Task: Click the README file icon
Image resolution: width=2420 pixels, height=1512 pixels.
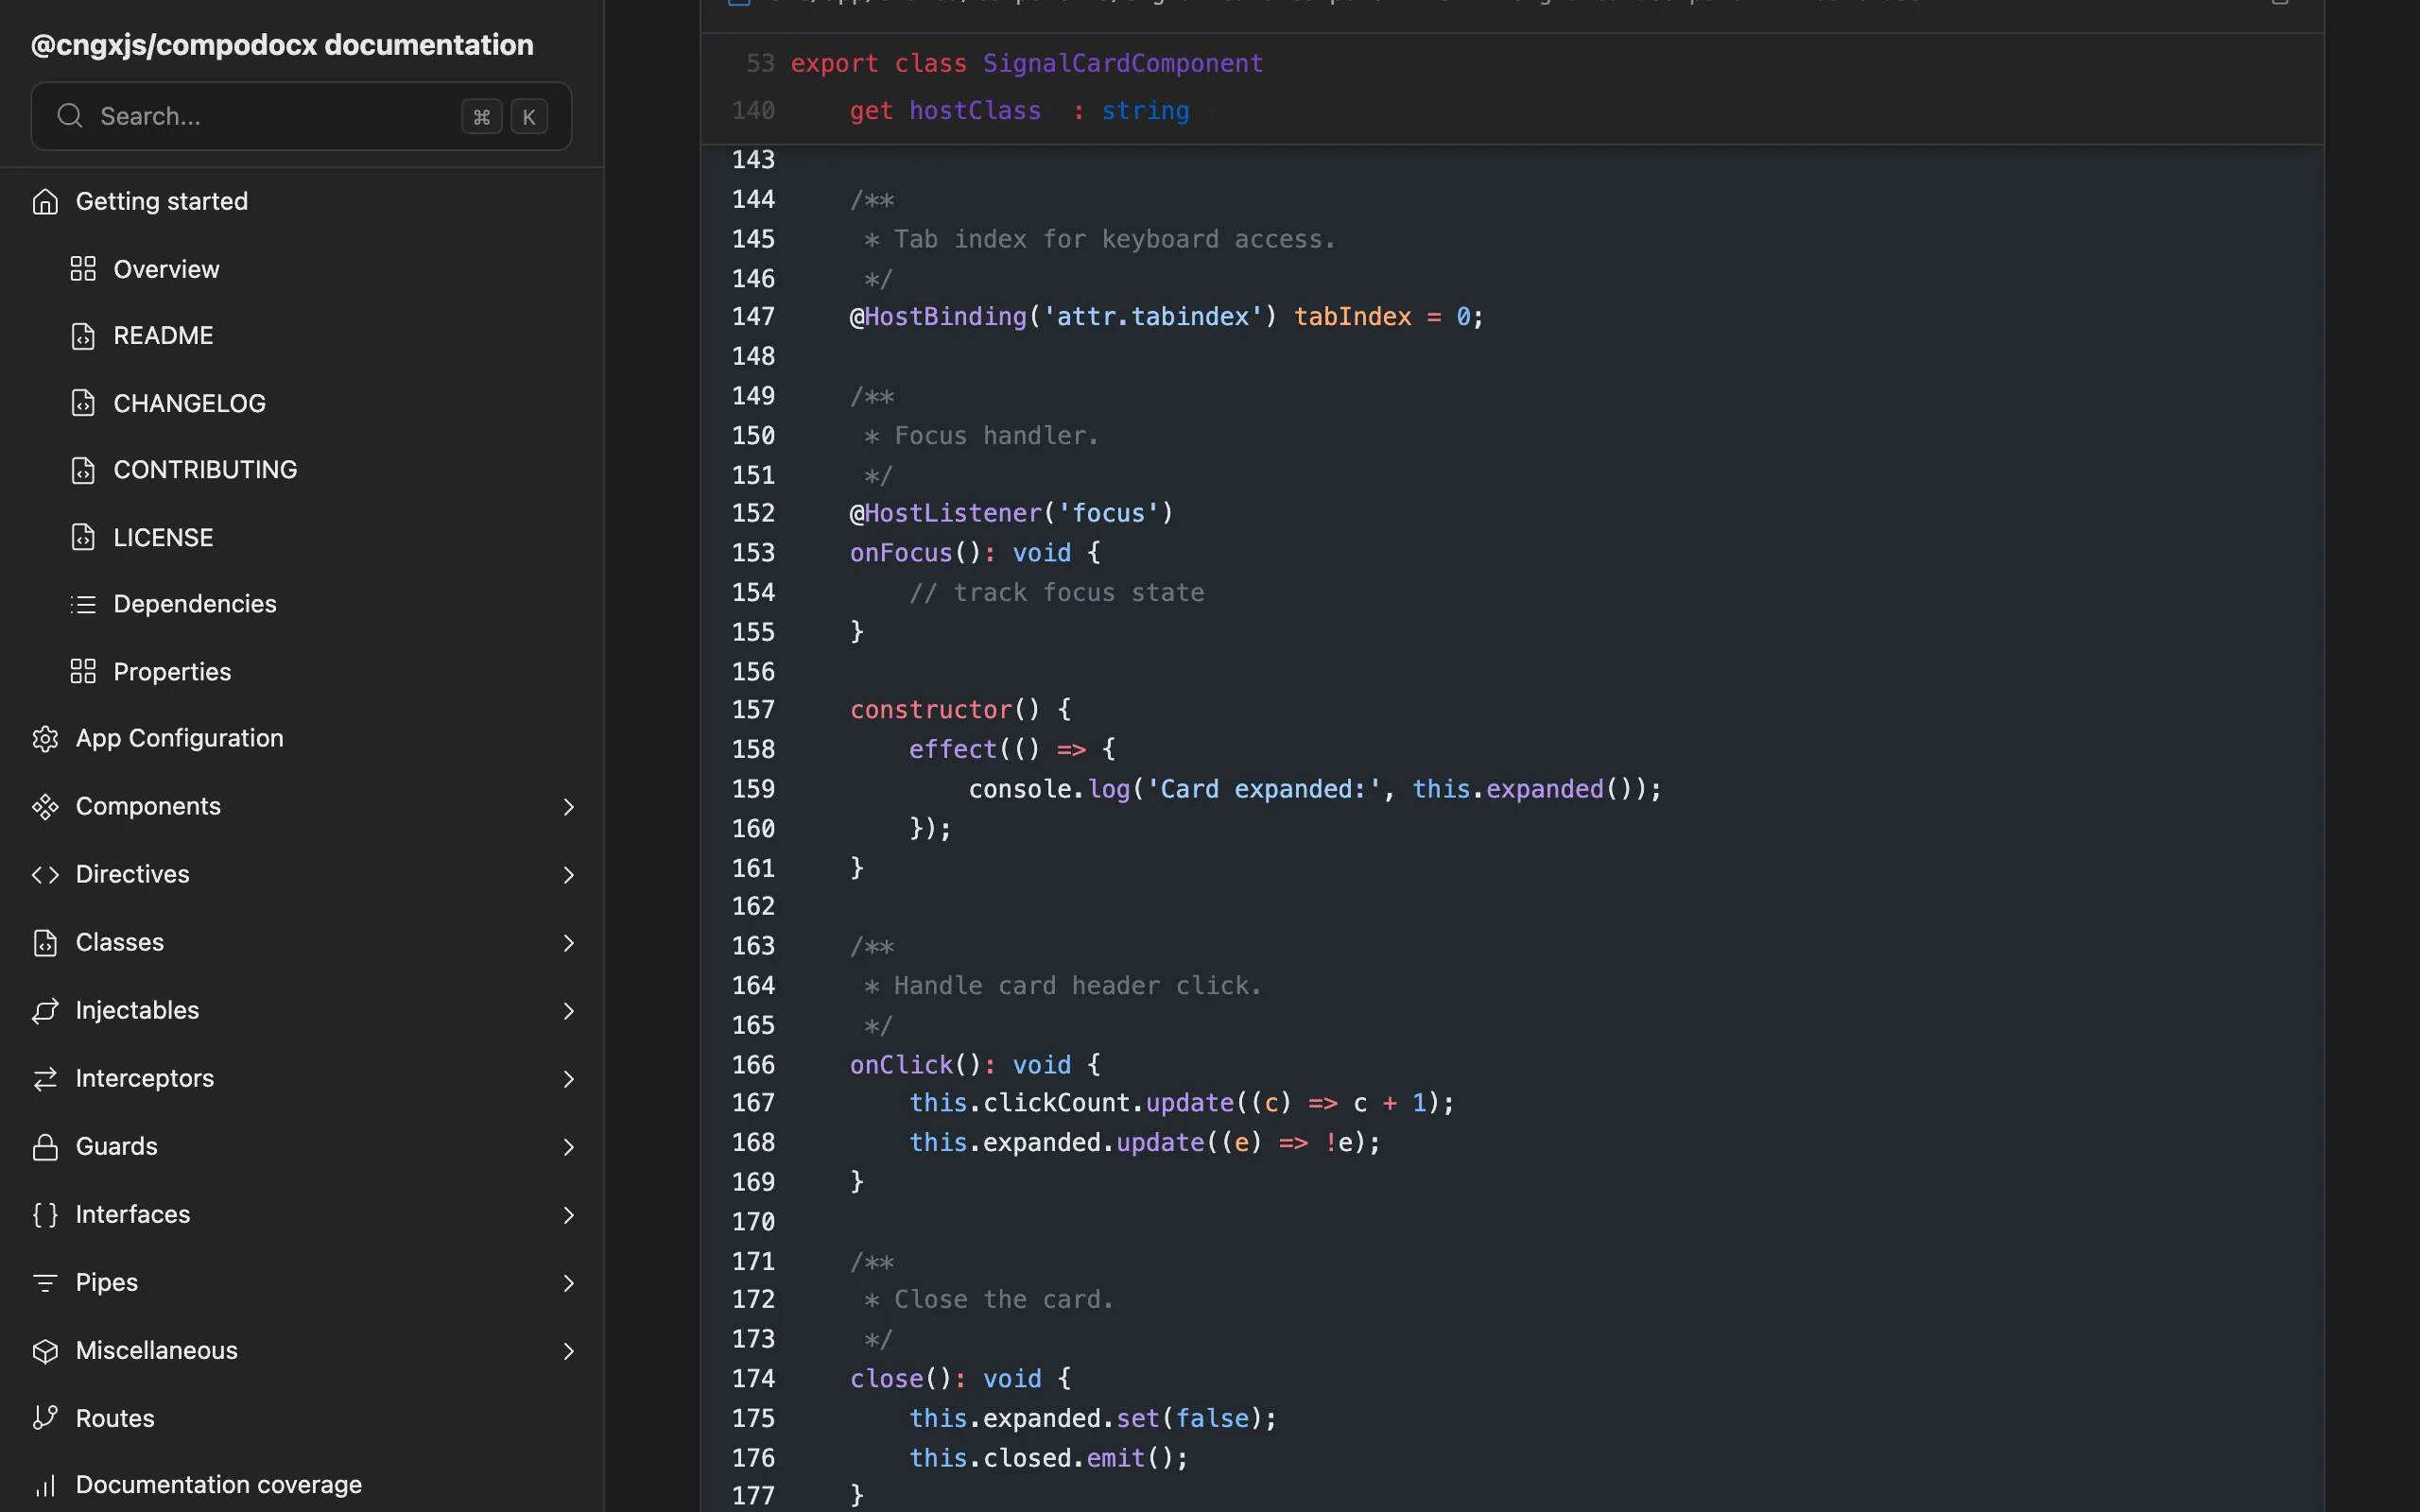Action: [83, 336]
